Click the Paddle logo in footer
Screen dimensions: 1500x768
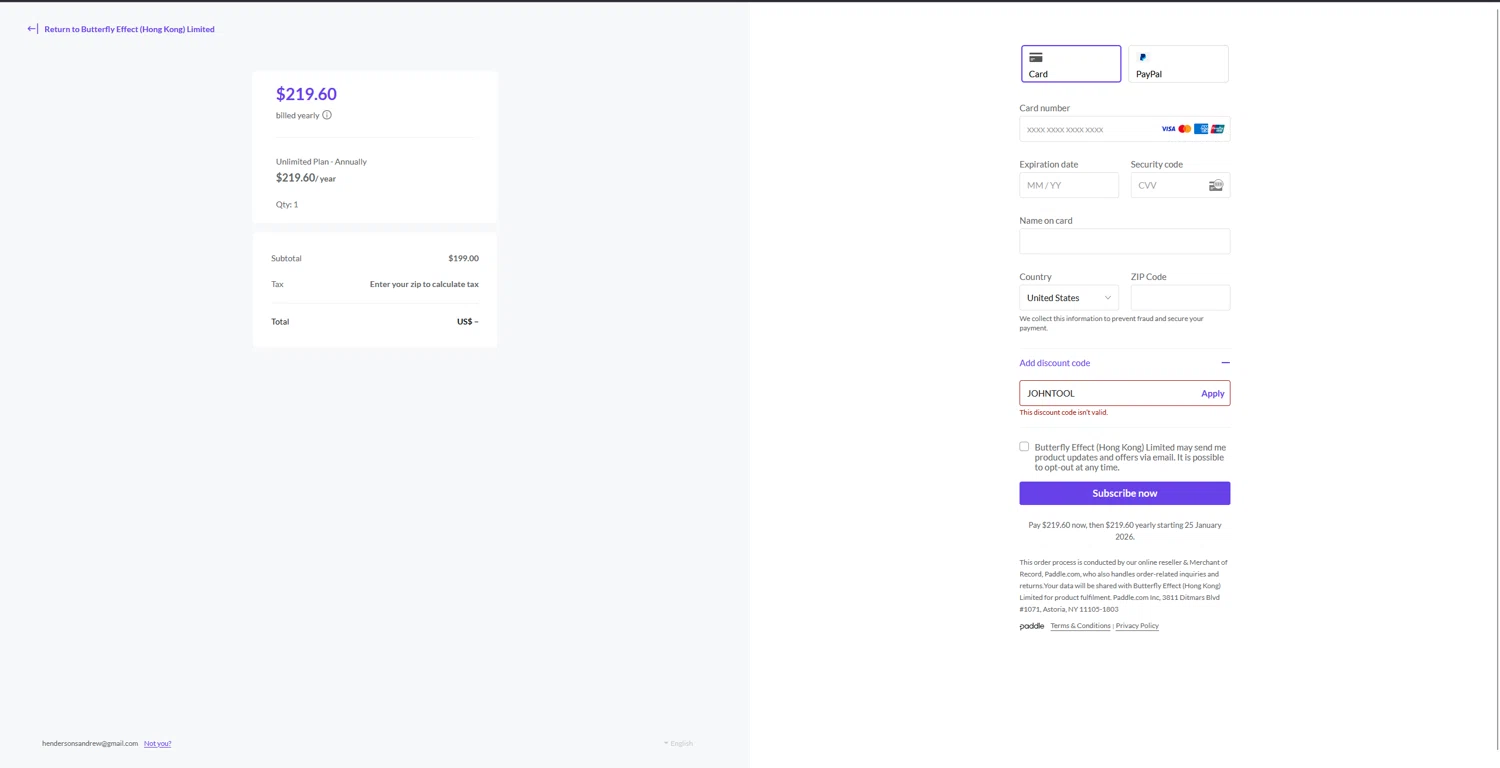1032,626
